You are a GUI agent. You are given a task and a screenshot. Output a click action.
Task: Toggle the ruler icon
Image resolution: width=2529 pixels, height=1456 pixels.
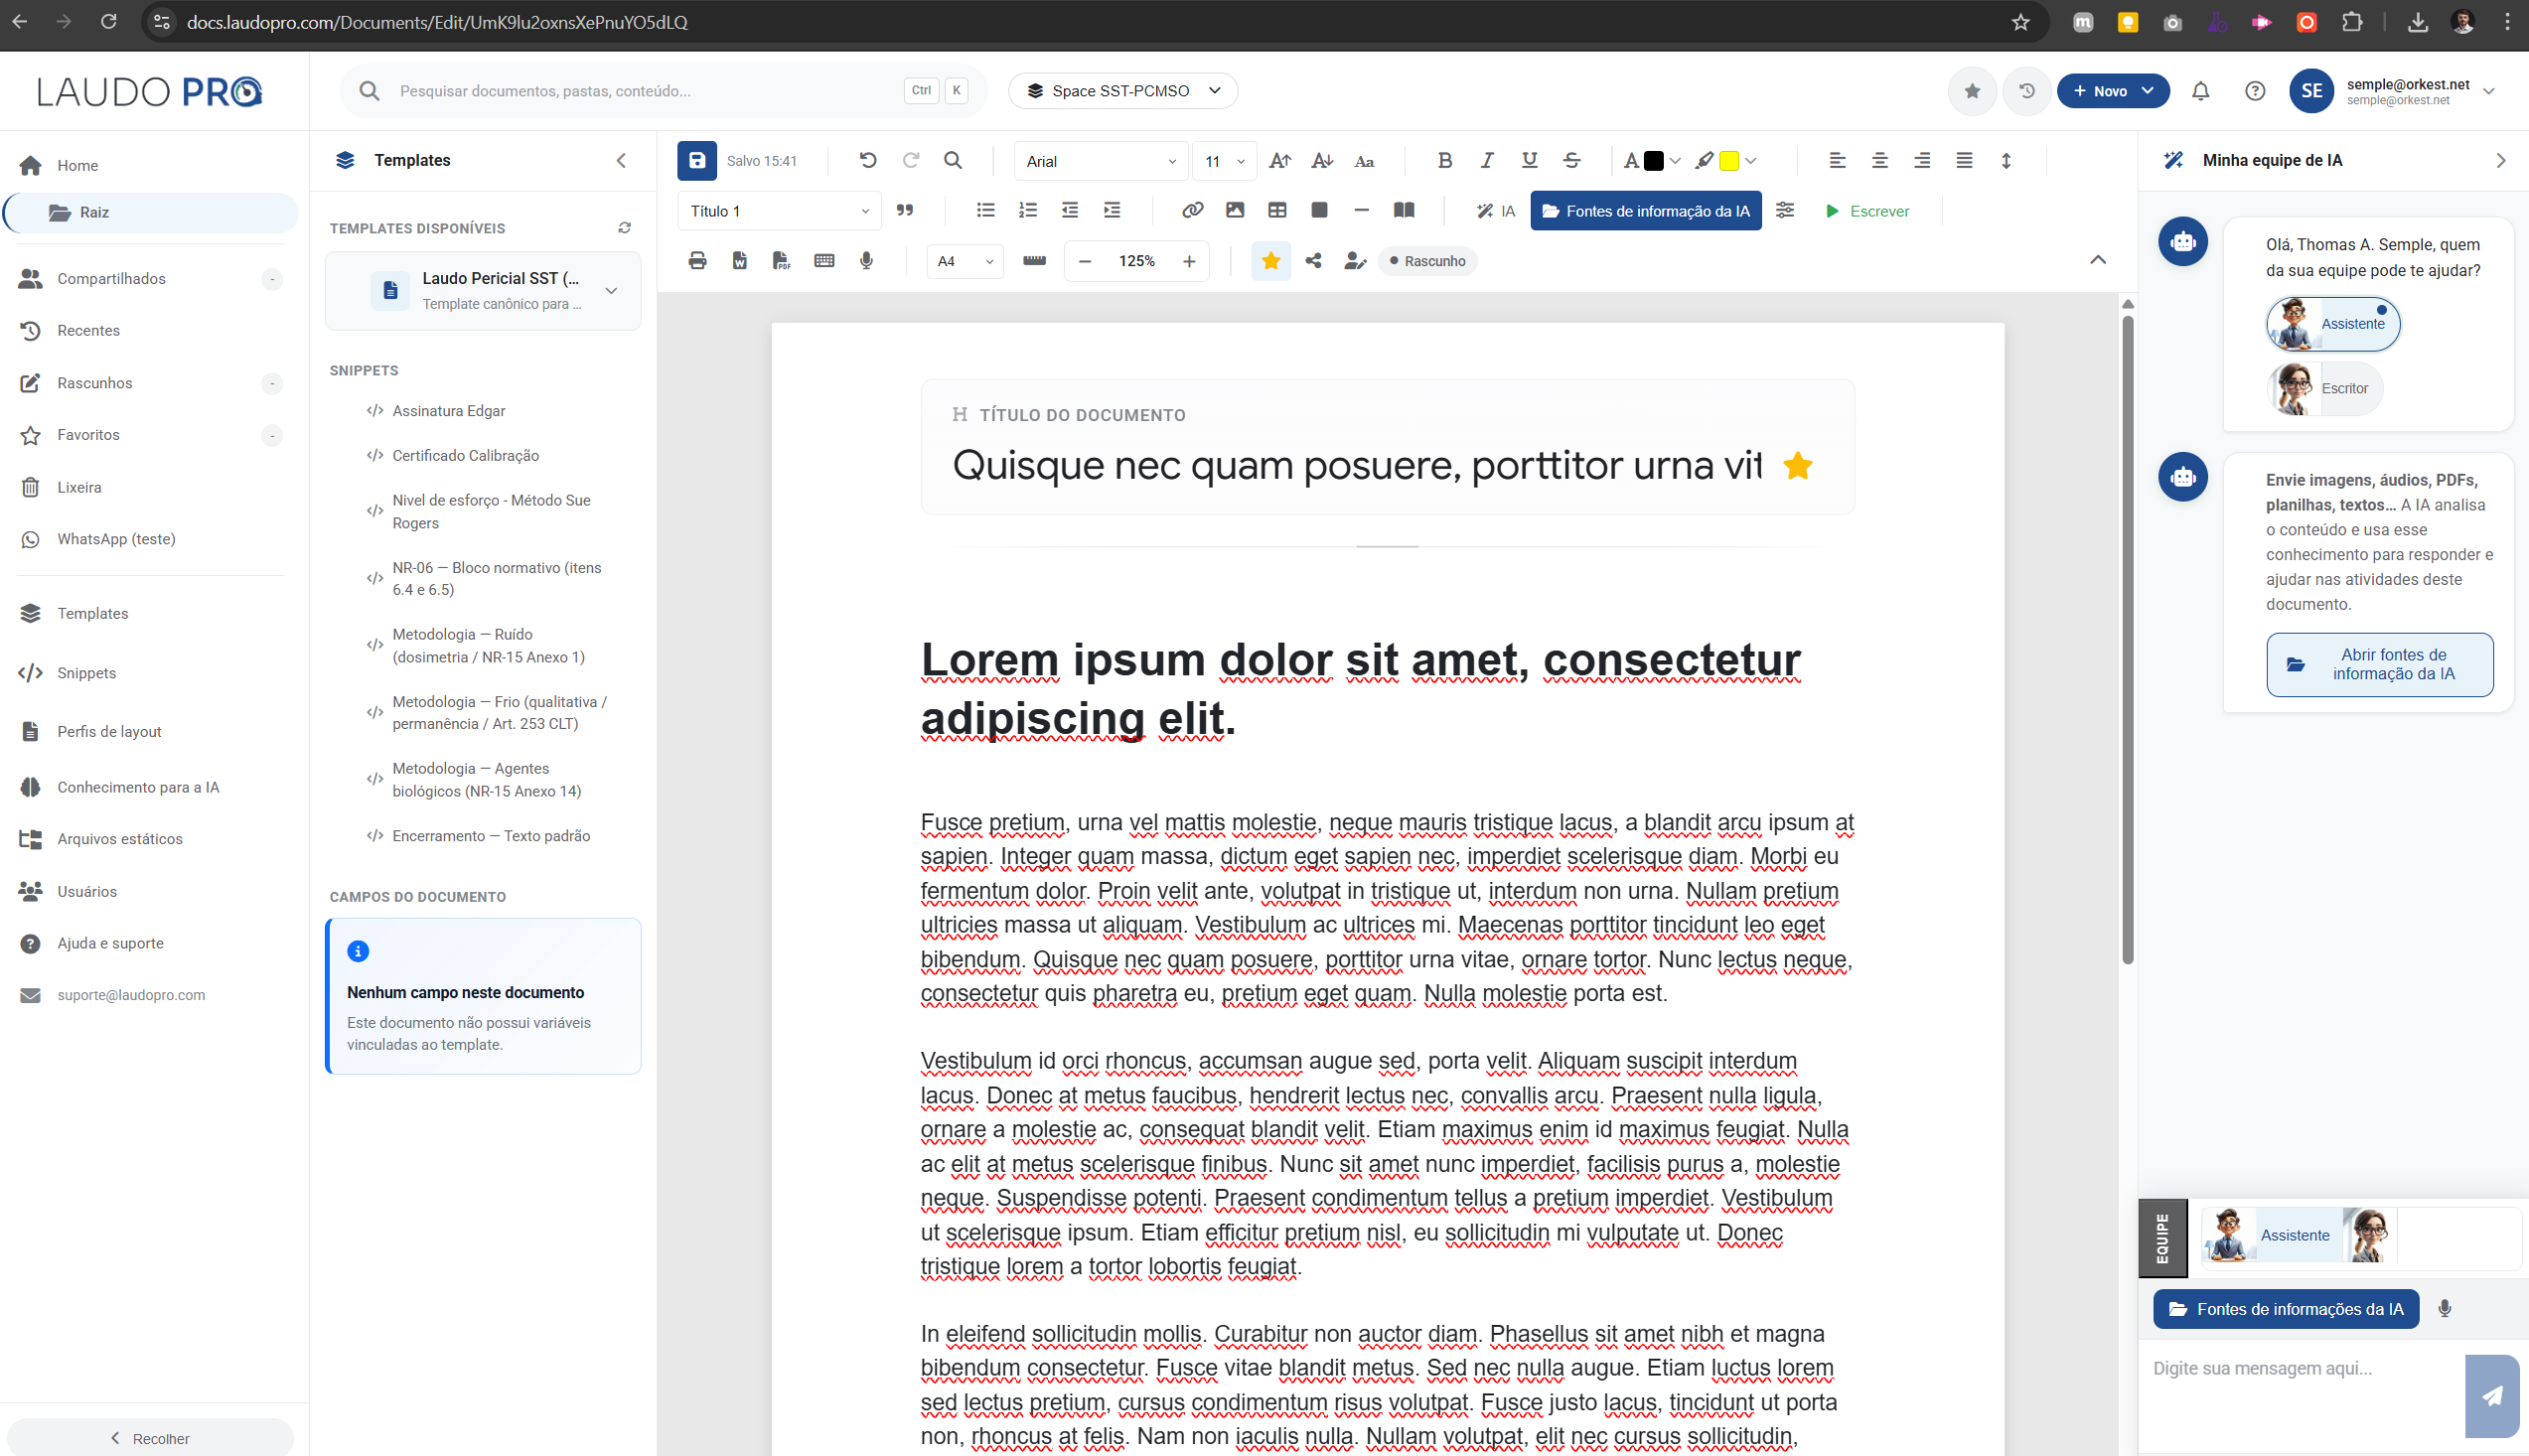1034,261
